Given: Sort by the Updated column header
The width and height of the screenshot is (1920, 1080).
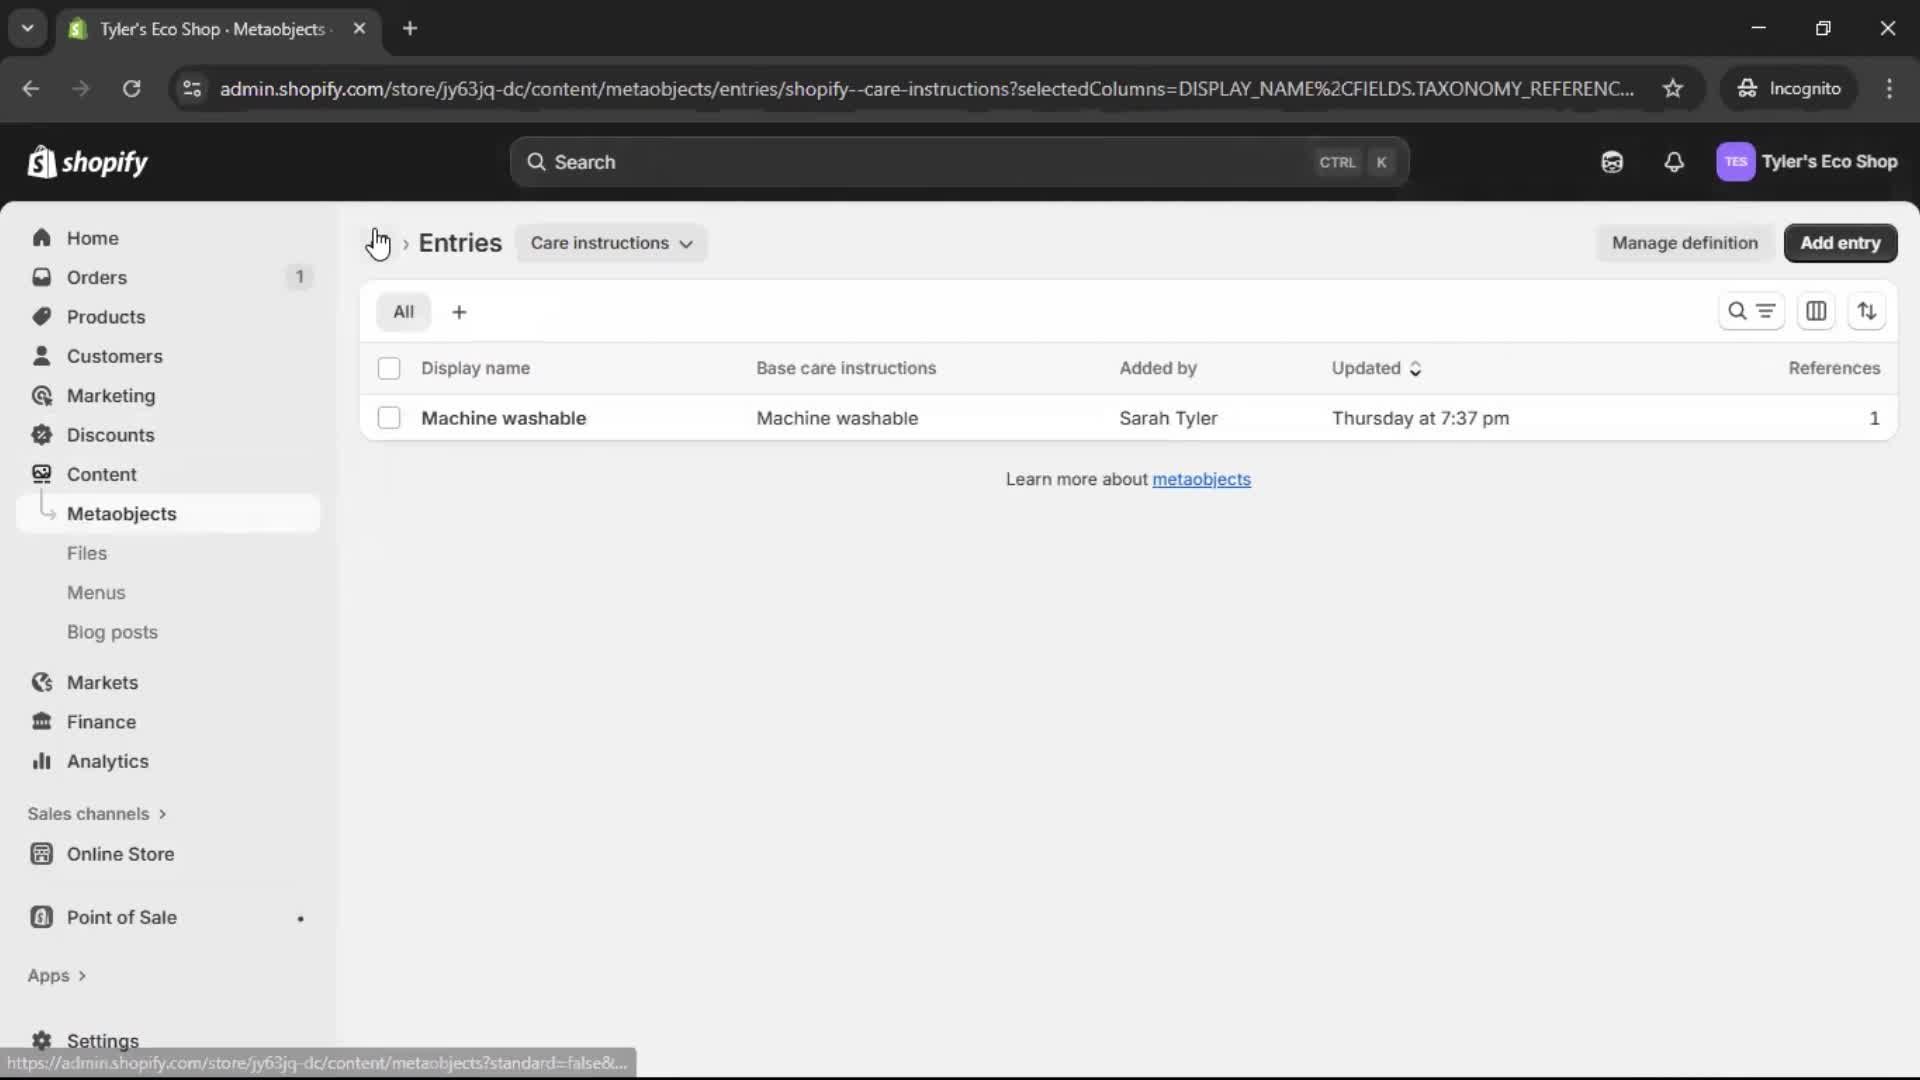Looking at the screenshot, I should pos(1377,368).
